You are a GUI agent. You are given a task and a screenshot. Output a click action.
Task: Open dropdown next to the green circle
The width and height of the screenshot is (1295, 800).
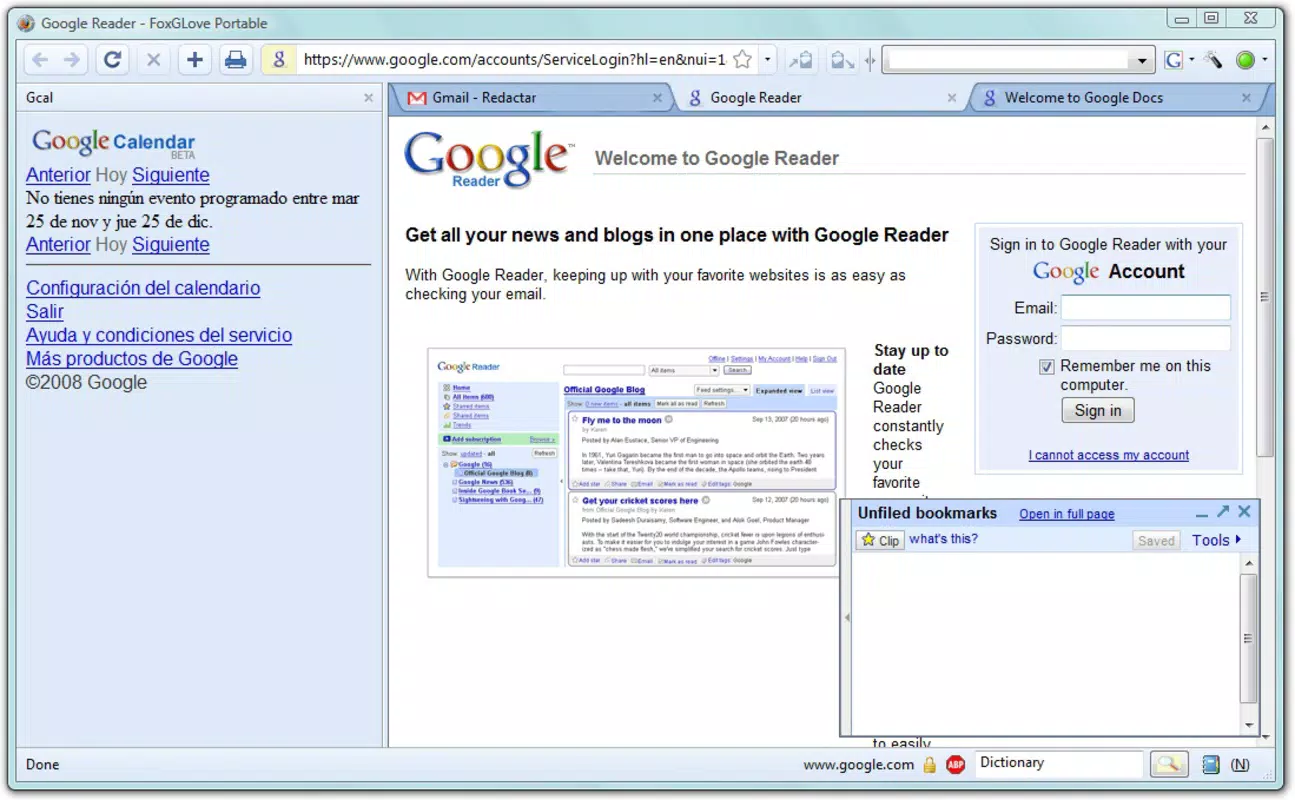coord(1264,60)
